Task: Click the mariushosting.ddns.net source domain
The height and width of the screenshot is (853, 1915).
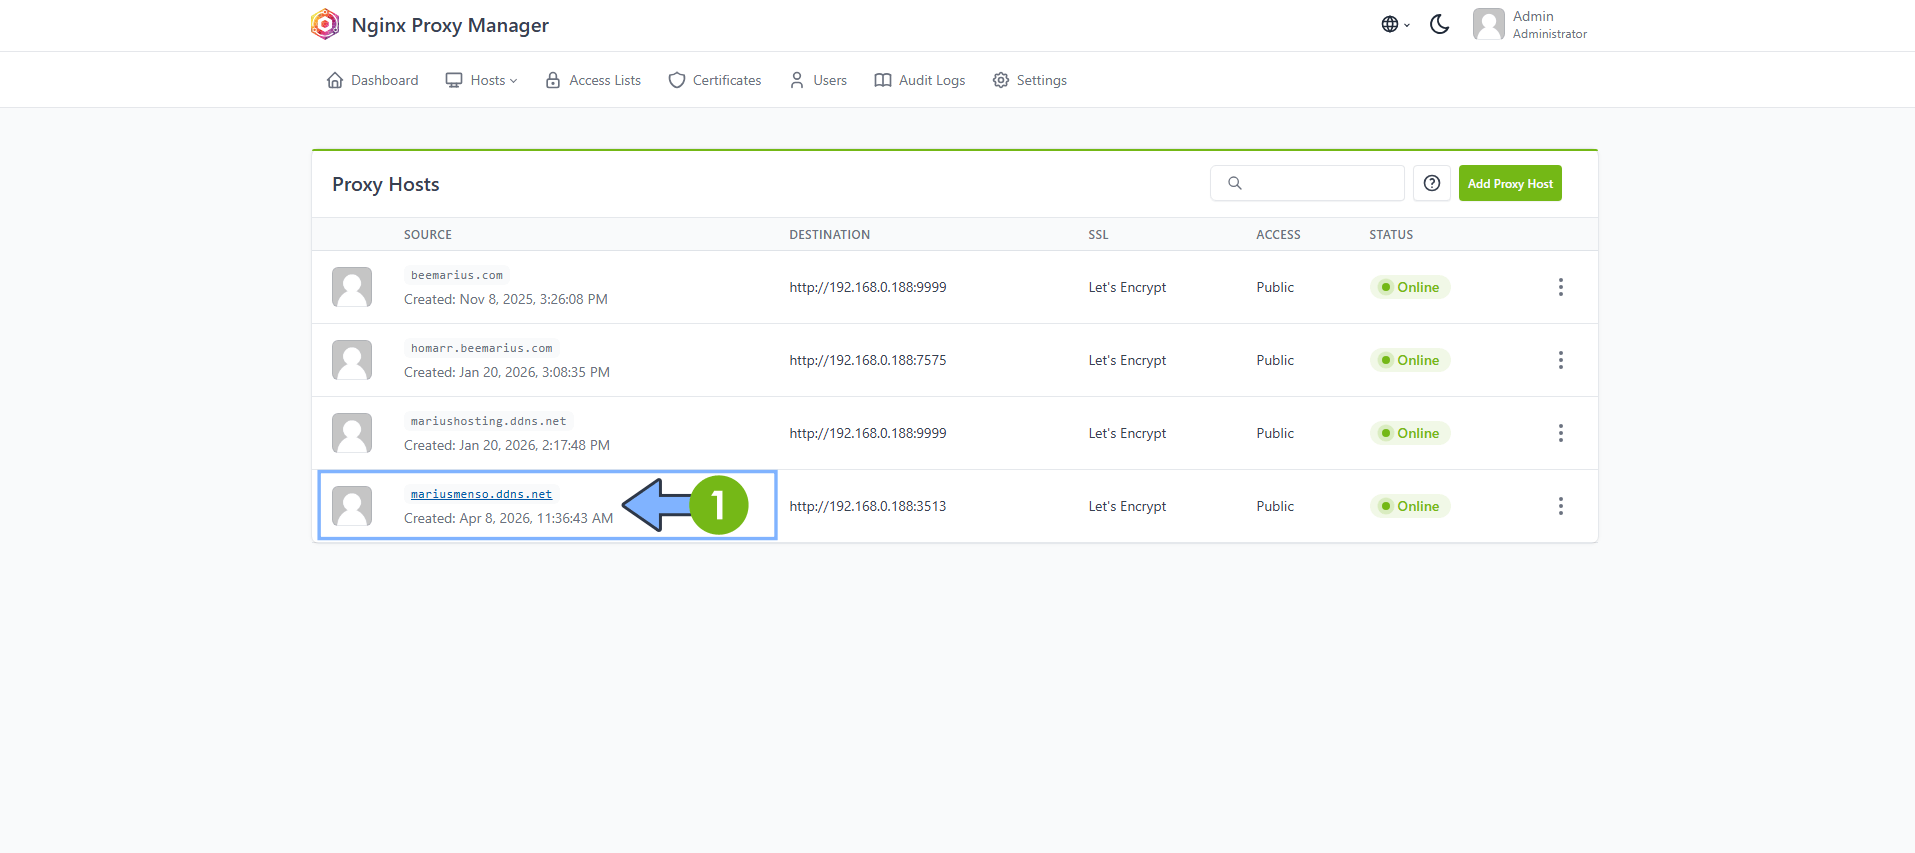Action: click(x=488, y=421)
